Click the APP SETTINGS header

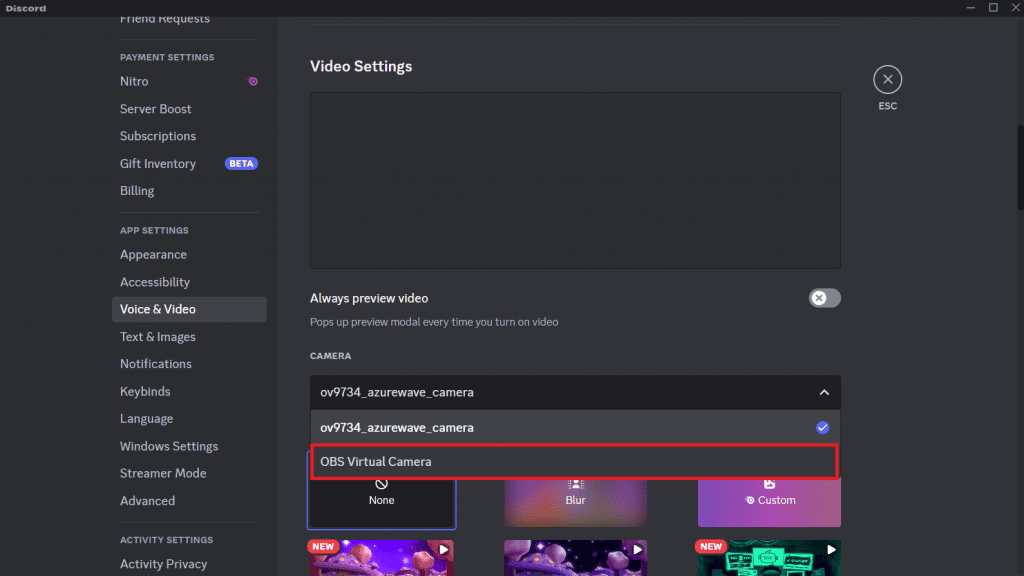154,231
